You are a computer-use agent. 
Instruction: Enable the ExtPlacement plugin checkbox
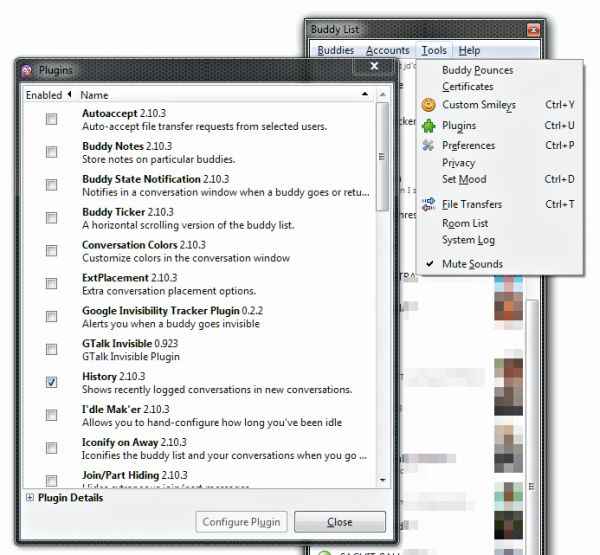pyautogui.click(x=51, y=284)
